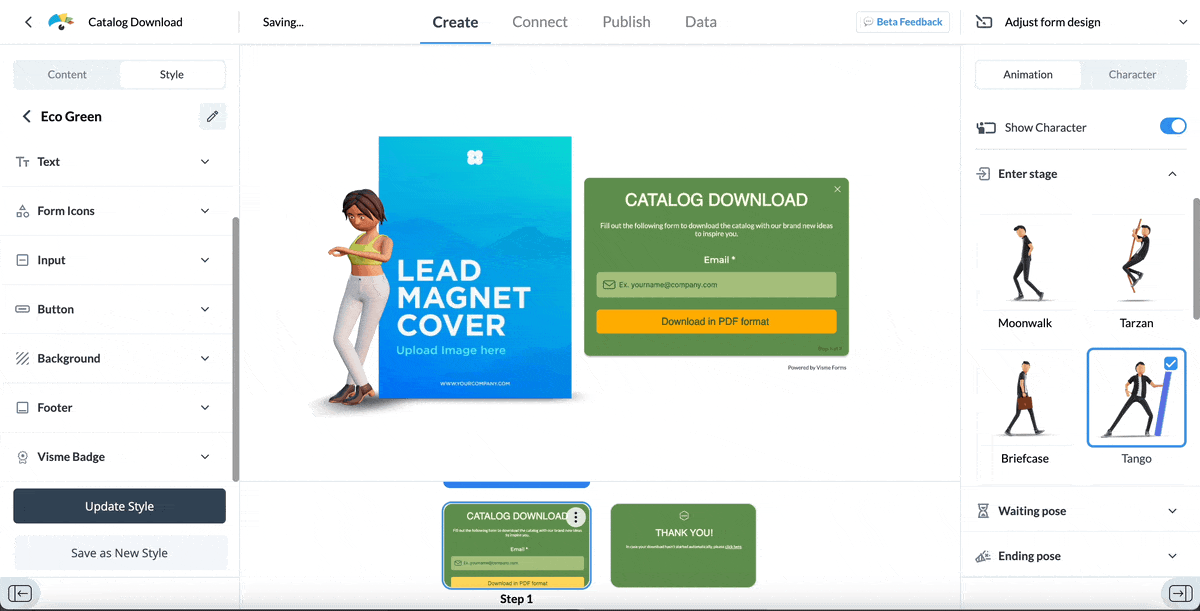Expand the Waiting pose section
Screen dimensions: 1200x611
point(1172,510)
